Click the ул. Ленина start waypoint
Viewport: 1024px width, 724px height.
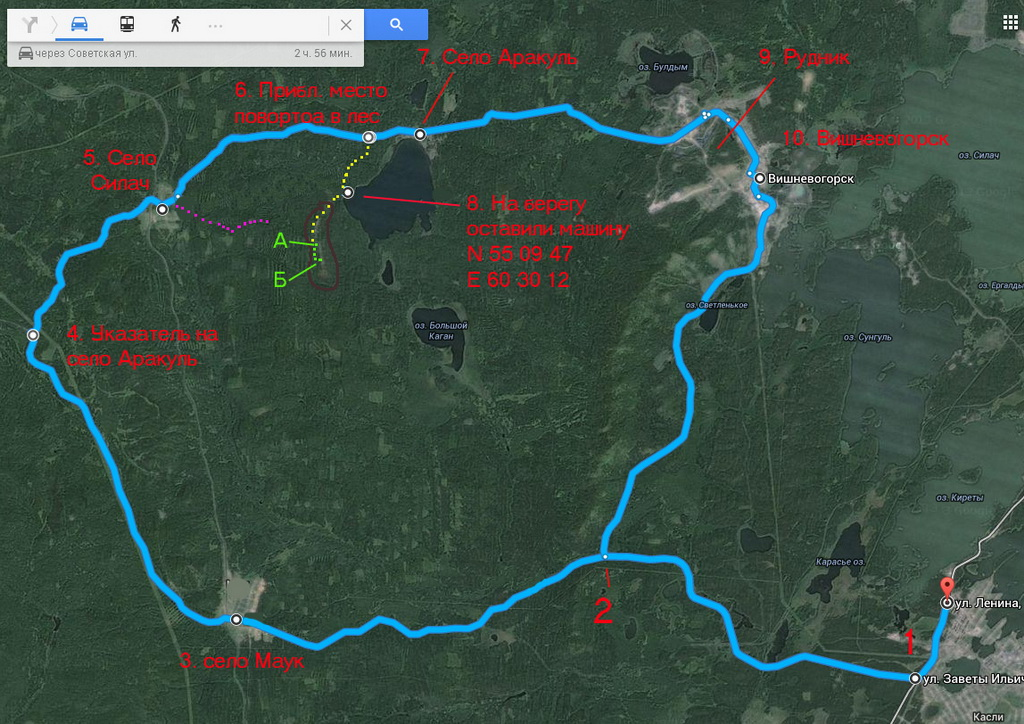tap(946, 603)
